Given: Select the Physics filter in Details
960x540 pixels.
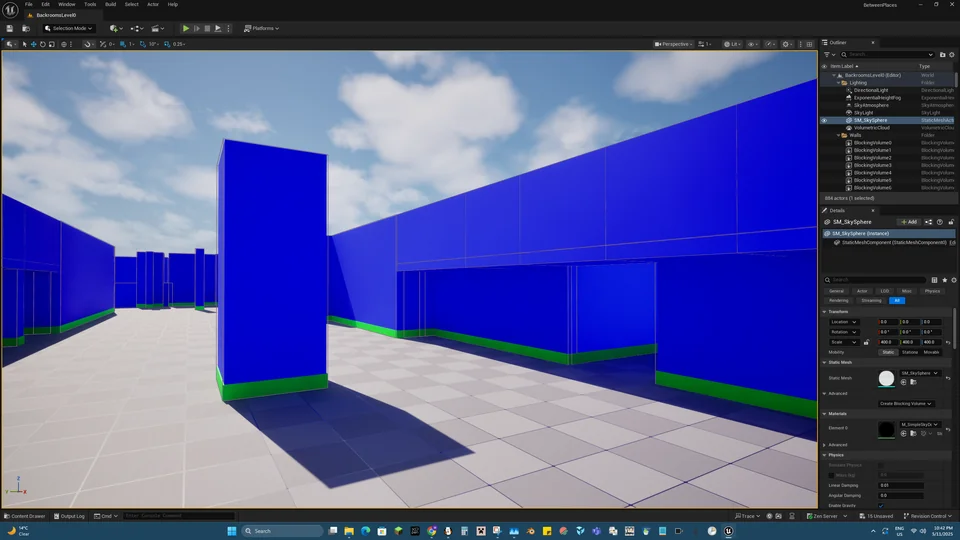Looking at the screenshot, I should pos(932,291).
